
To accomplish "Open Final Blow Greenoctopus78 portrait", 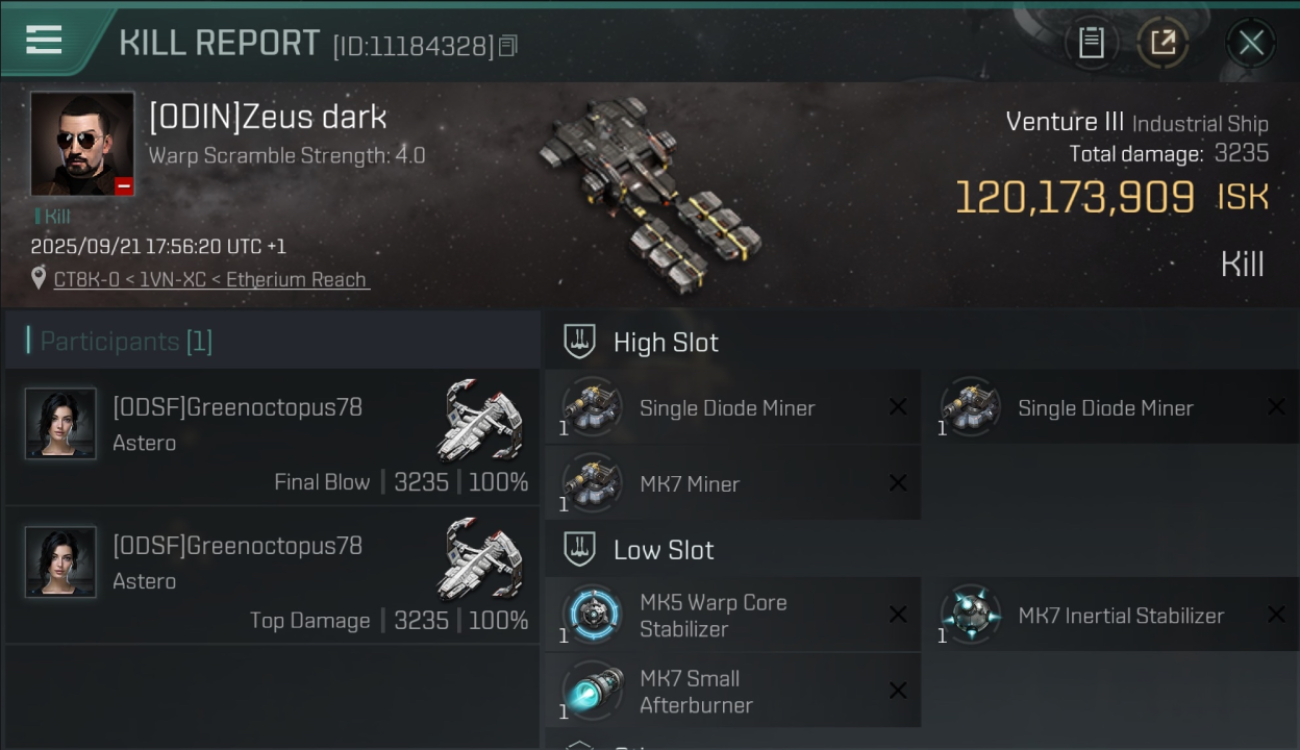I will pyautogui.click(x=61, y=424).
